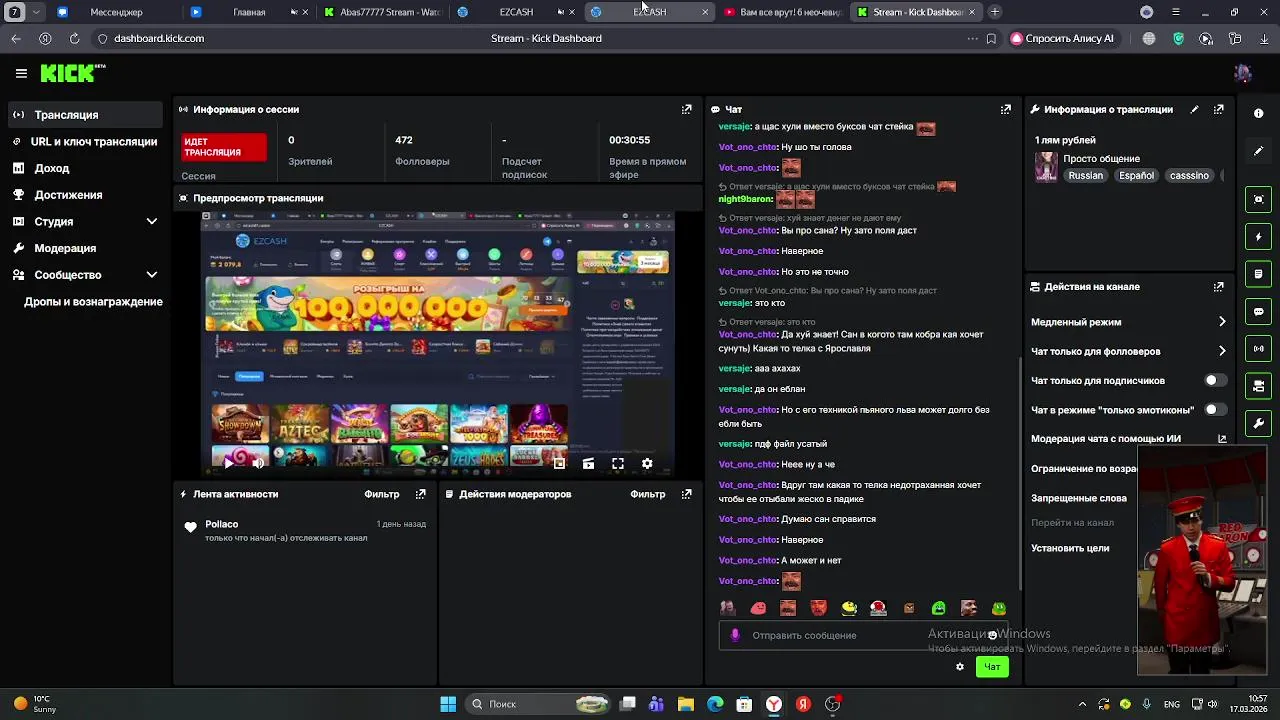This screenshot has height=720, width=1280.
Task: Click Установить цели option
Action: pos(1070,548)
